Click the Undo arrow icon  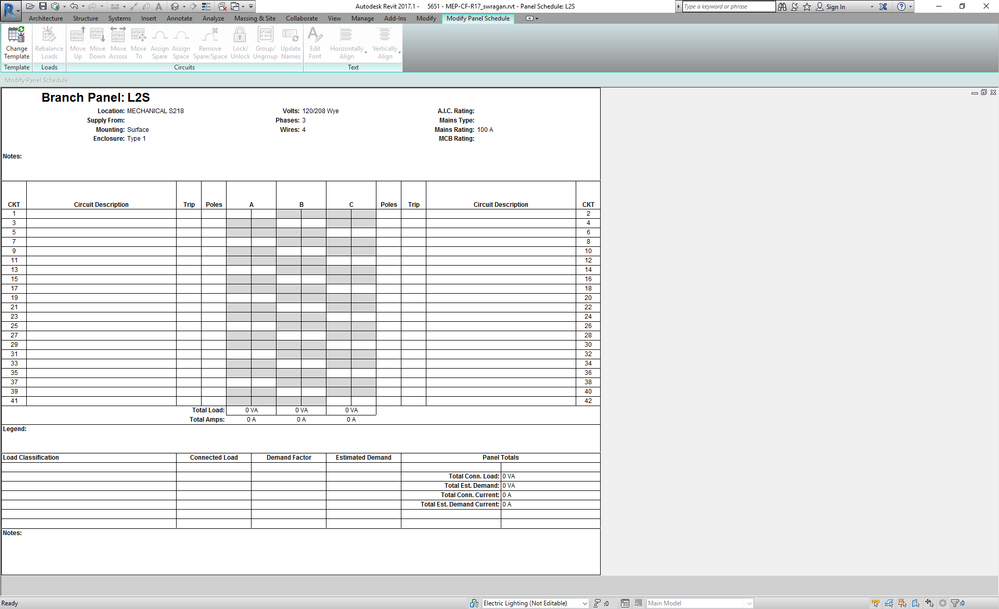(x=74, y=6)
